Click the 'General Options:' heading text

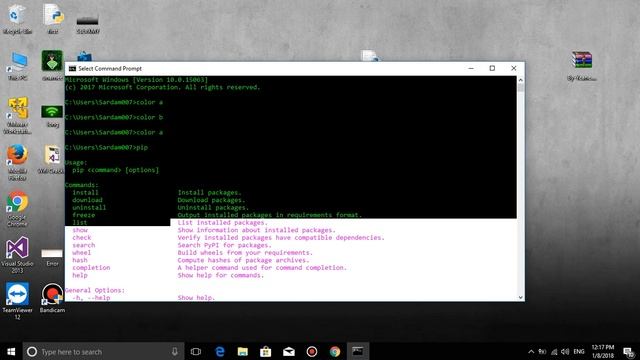pos(95,290)
